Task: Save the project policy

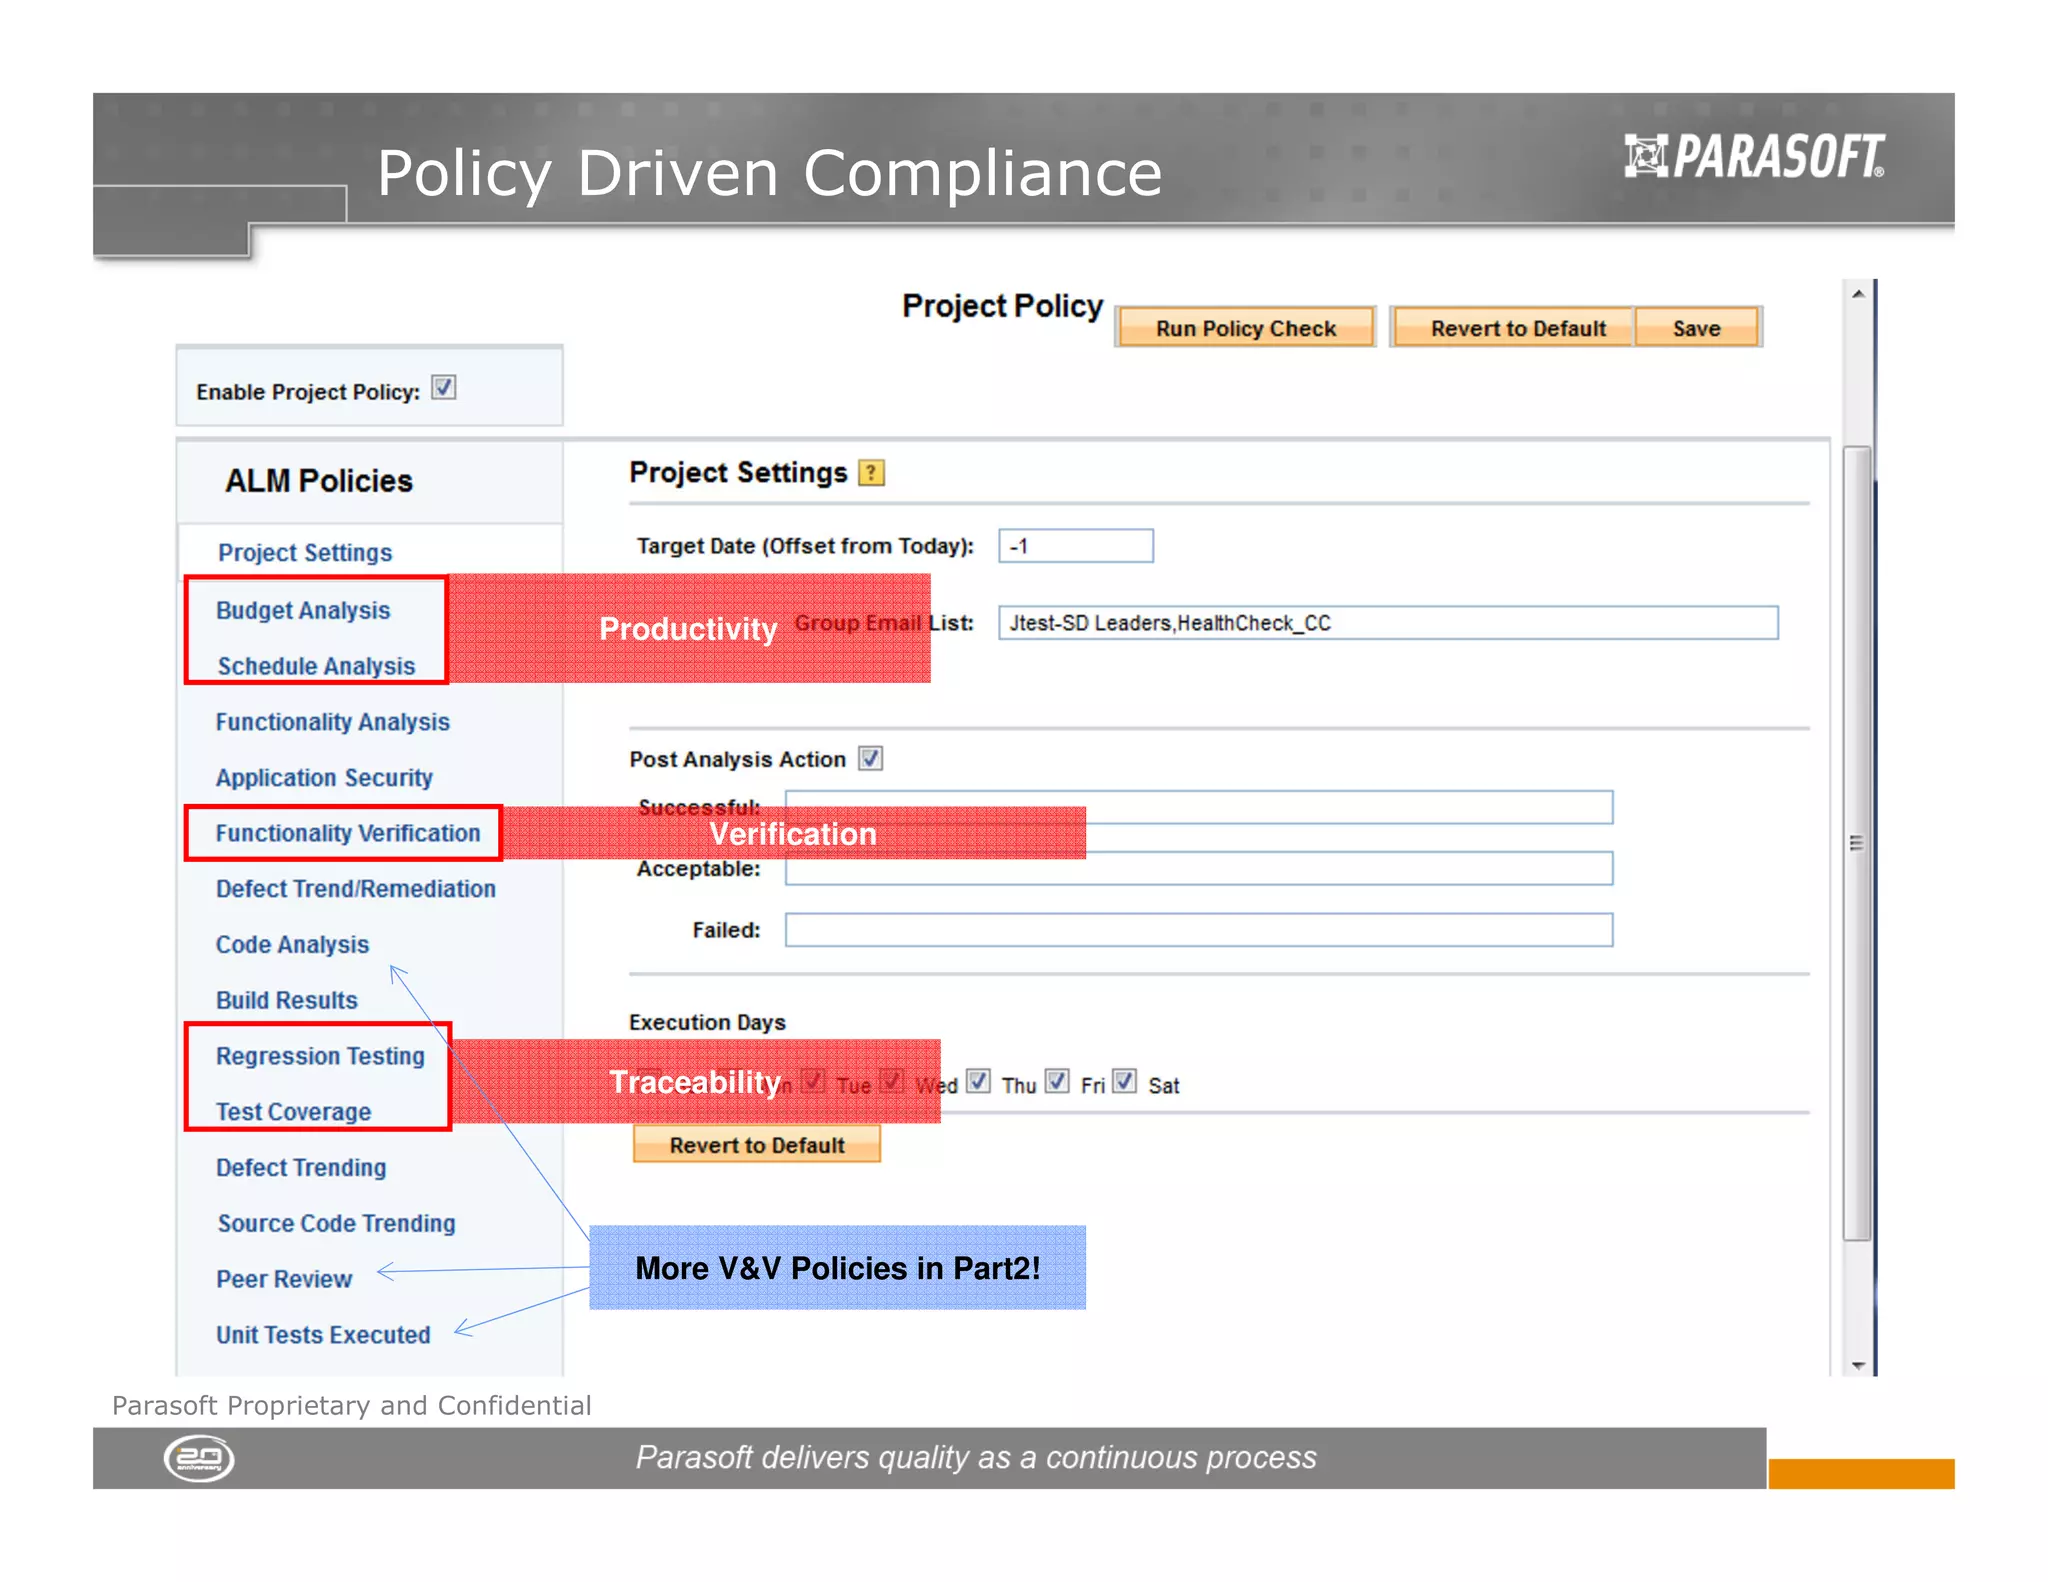Action: click(x=1696, y=328)
